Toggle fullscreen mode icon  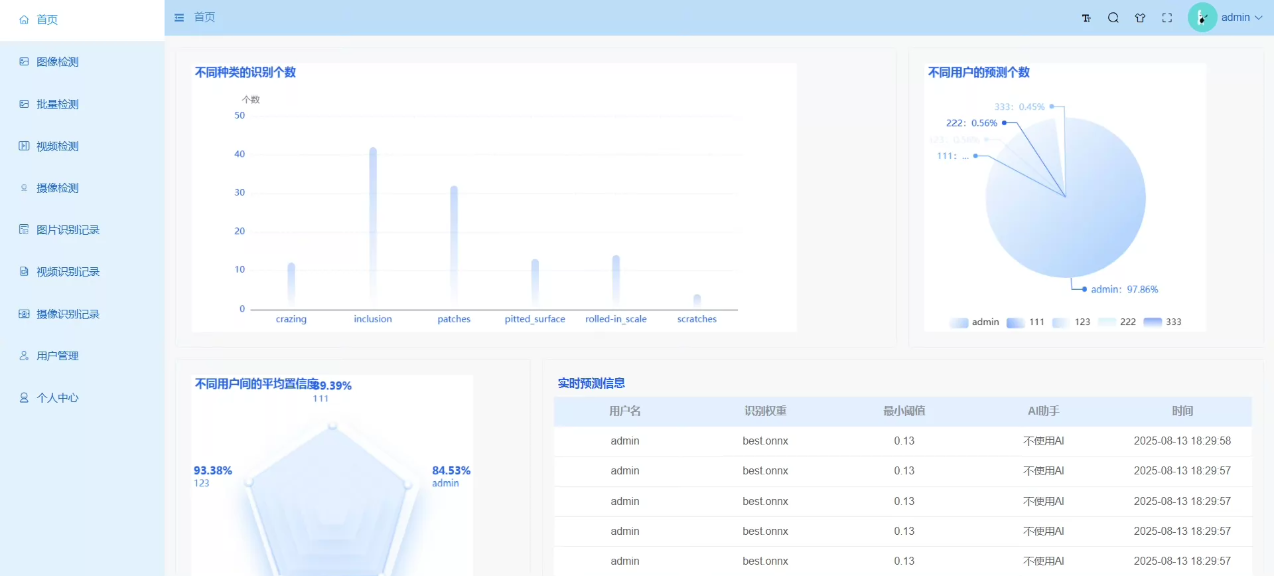click(1167, 17)
